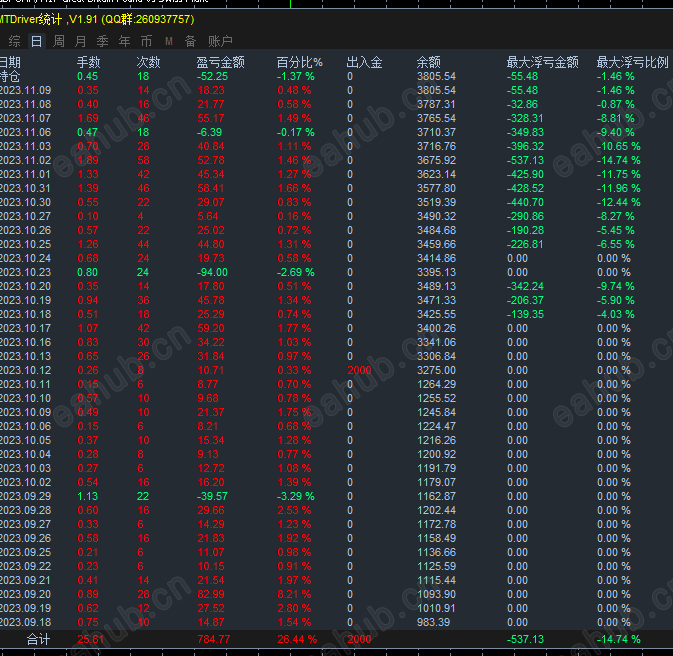Click profit 82.99 on 2023.09.20

tap(211, 594)
